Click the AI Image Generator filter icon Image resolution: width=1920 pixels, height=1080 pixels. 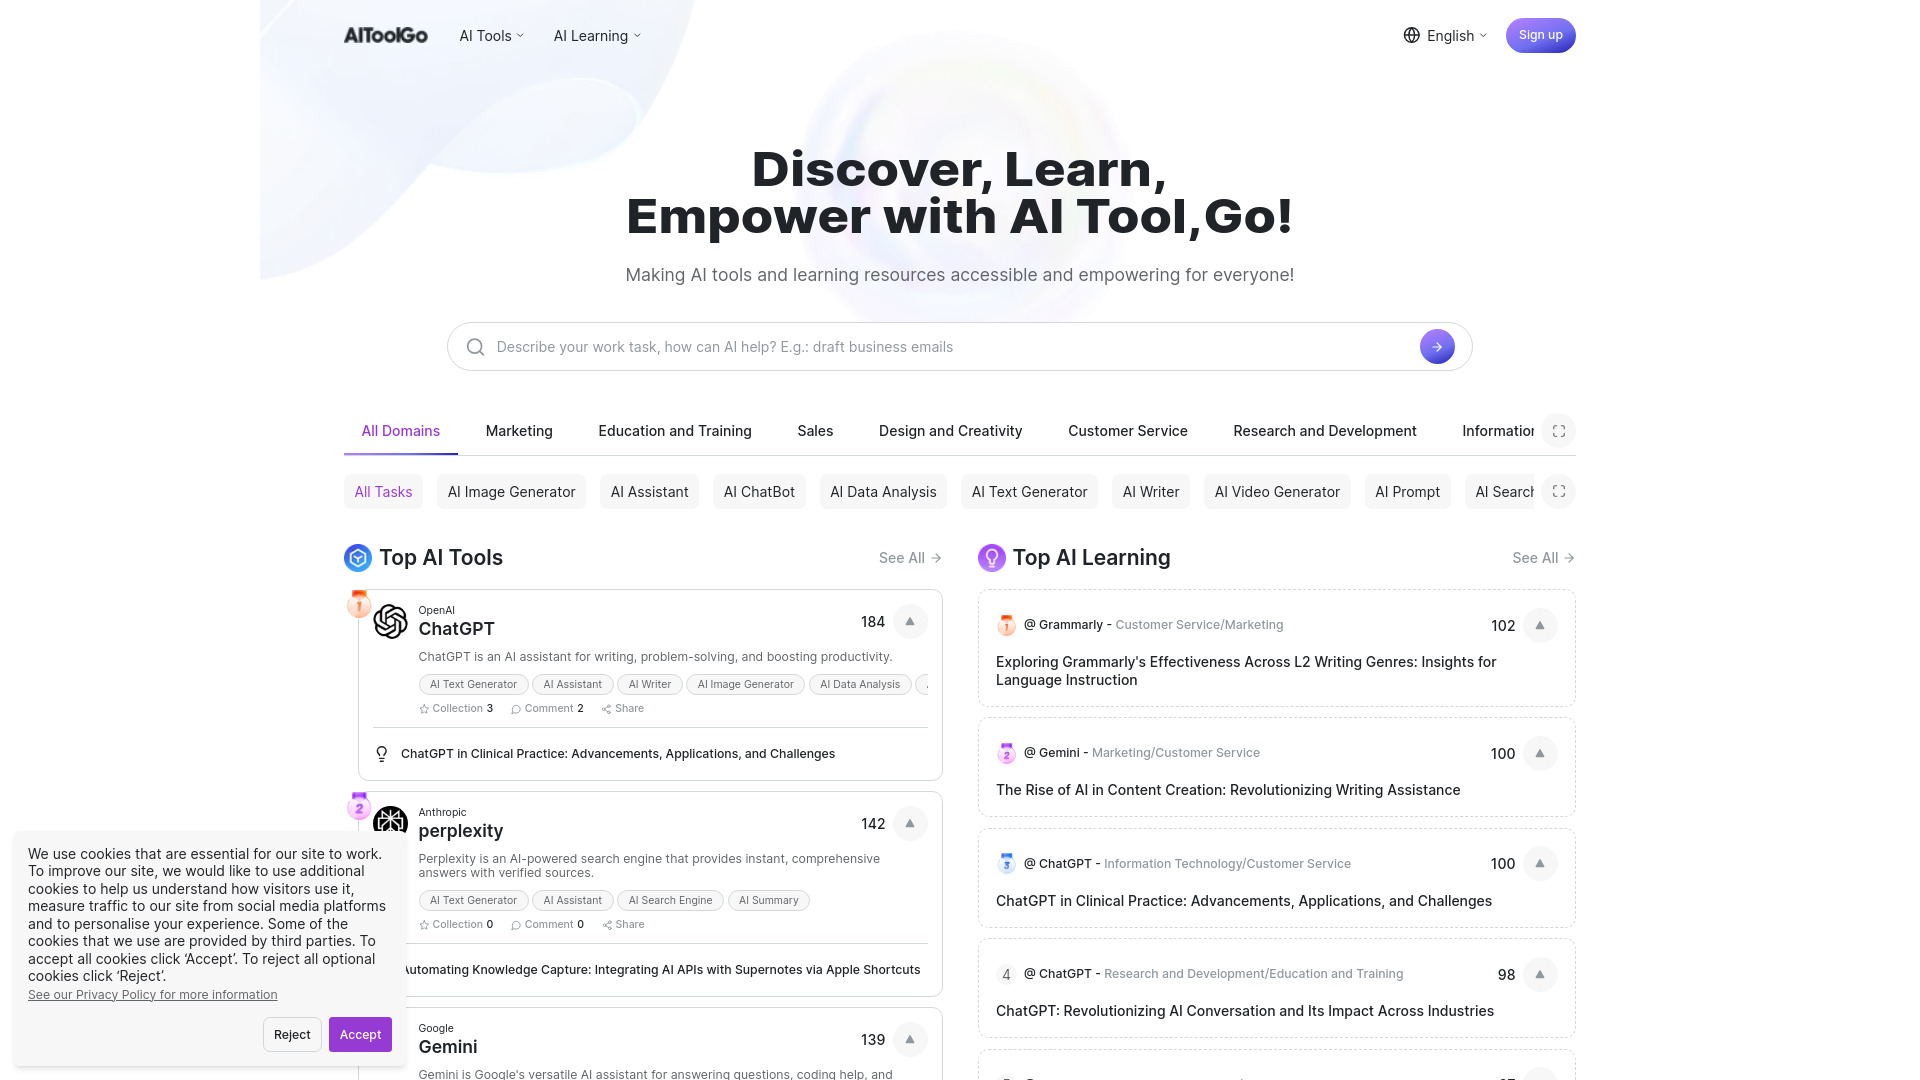512,492
